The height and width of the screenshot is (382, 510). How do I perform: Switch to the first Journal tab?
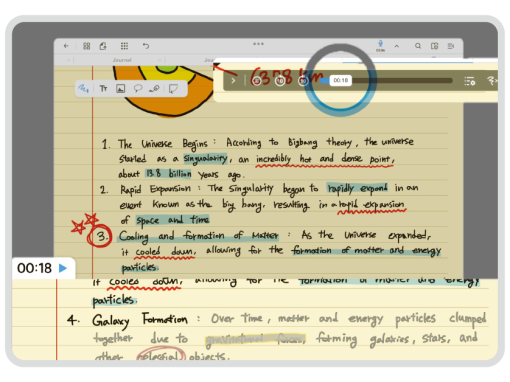coord(122,60)
